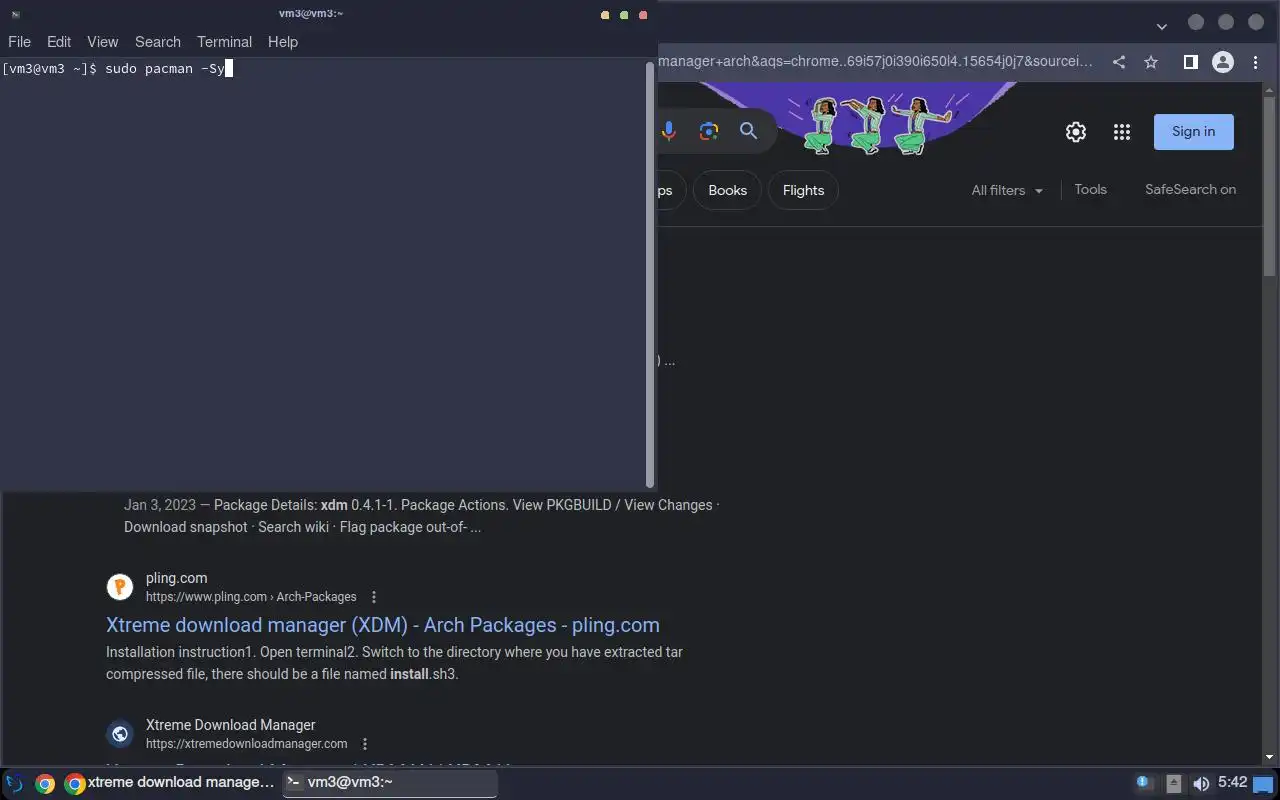The width and height of the screenshot is (1280, 800).
Task: Click the show desktop icon
Action: click(1264, 784)
